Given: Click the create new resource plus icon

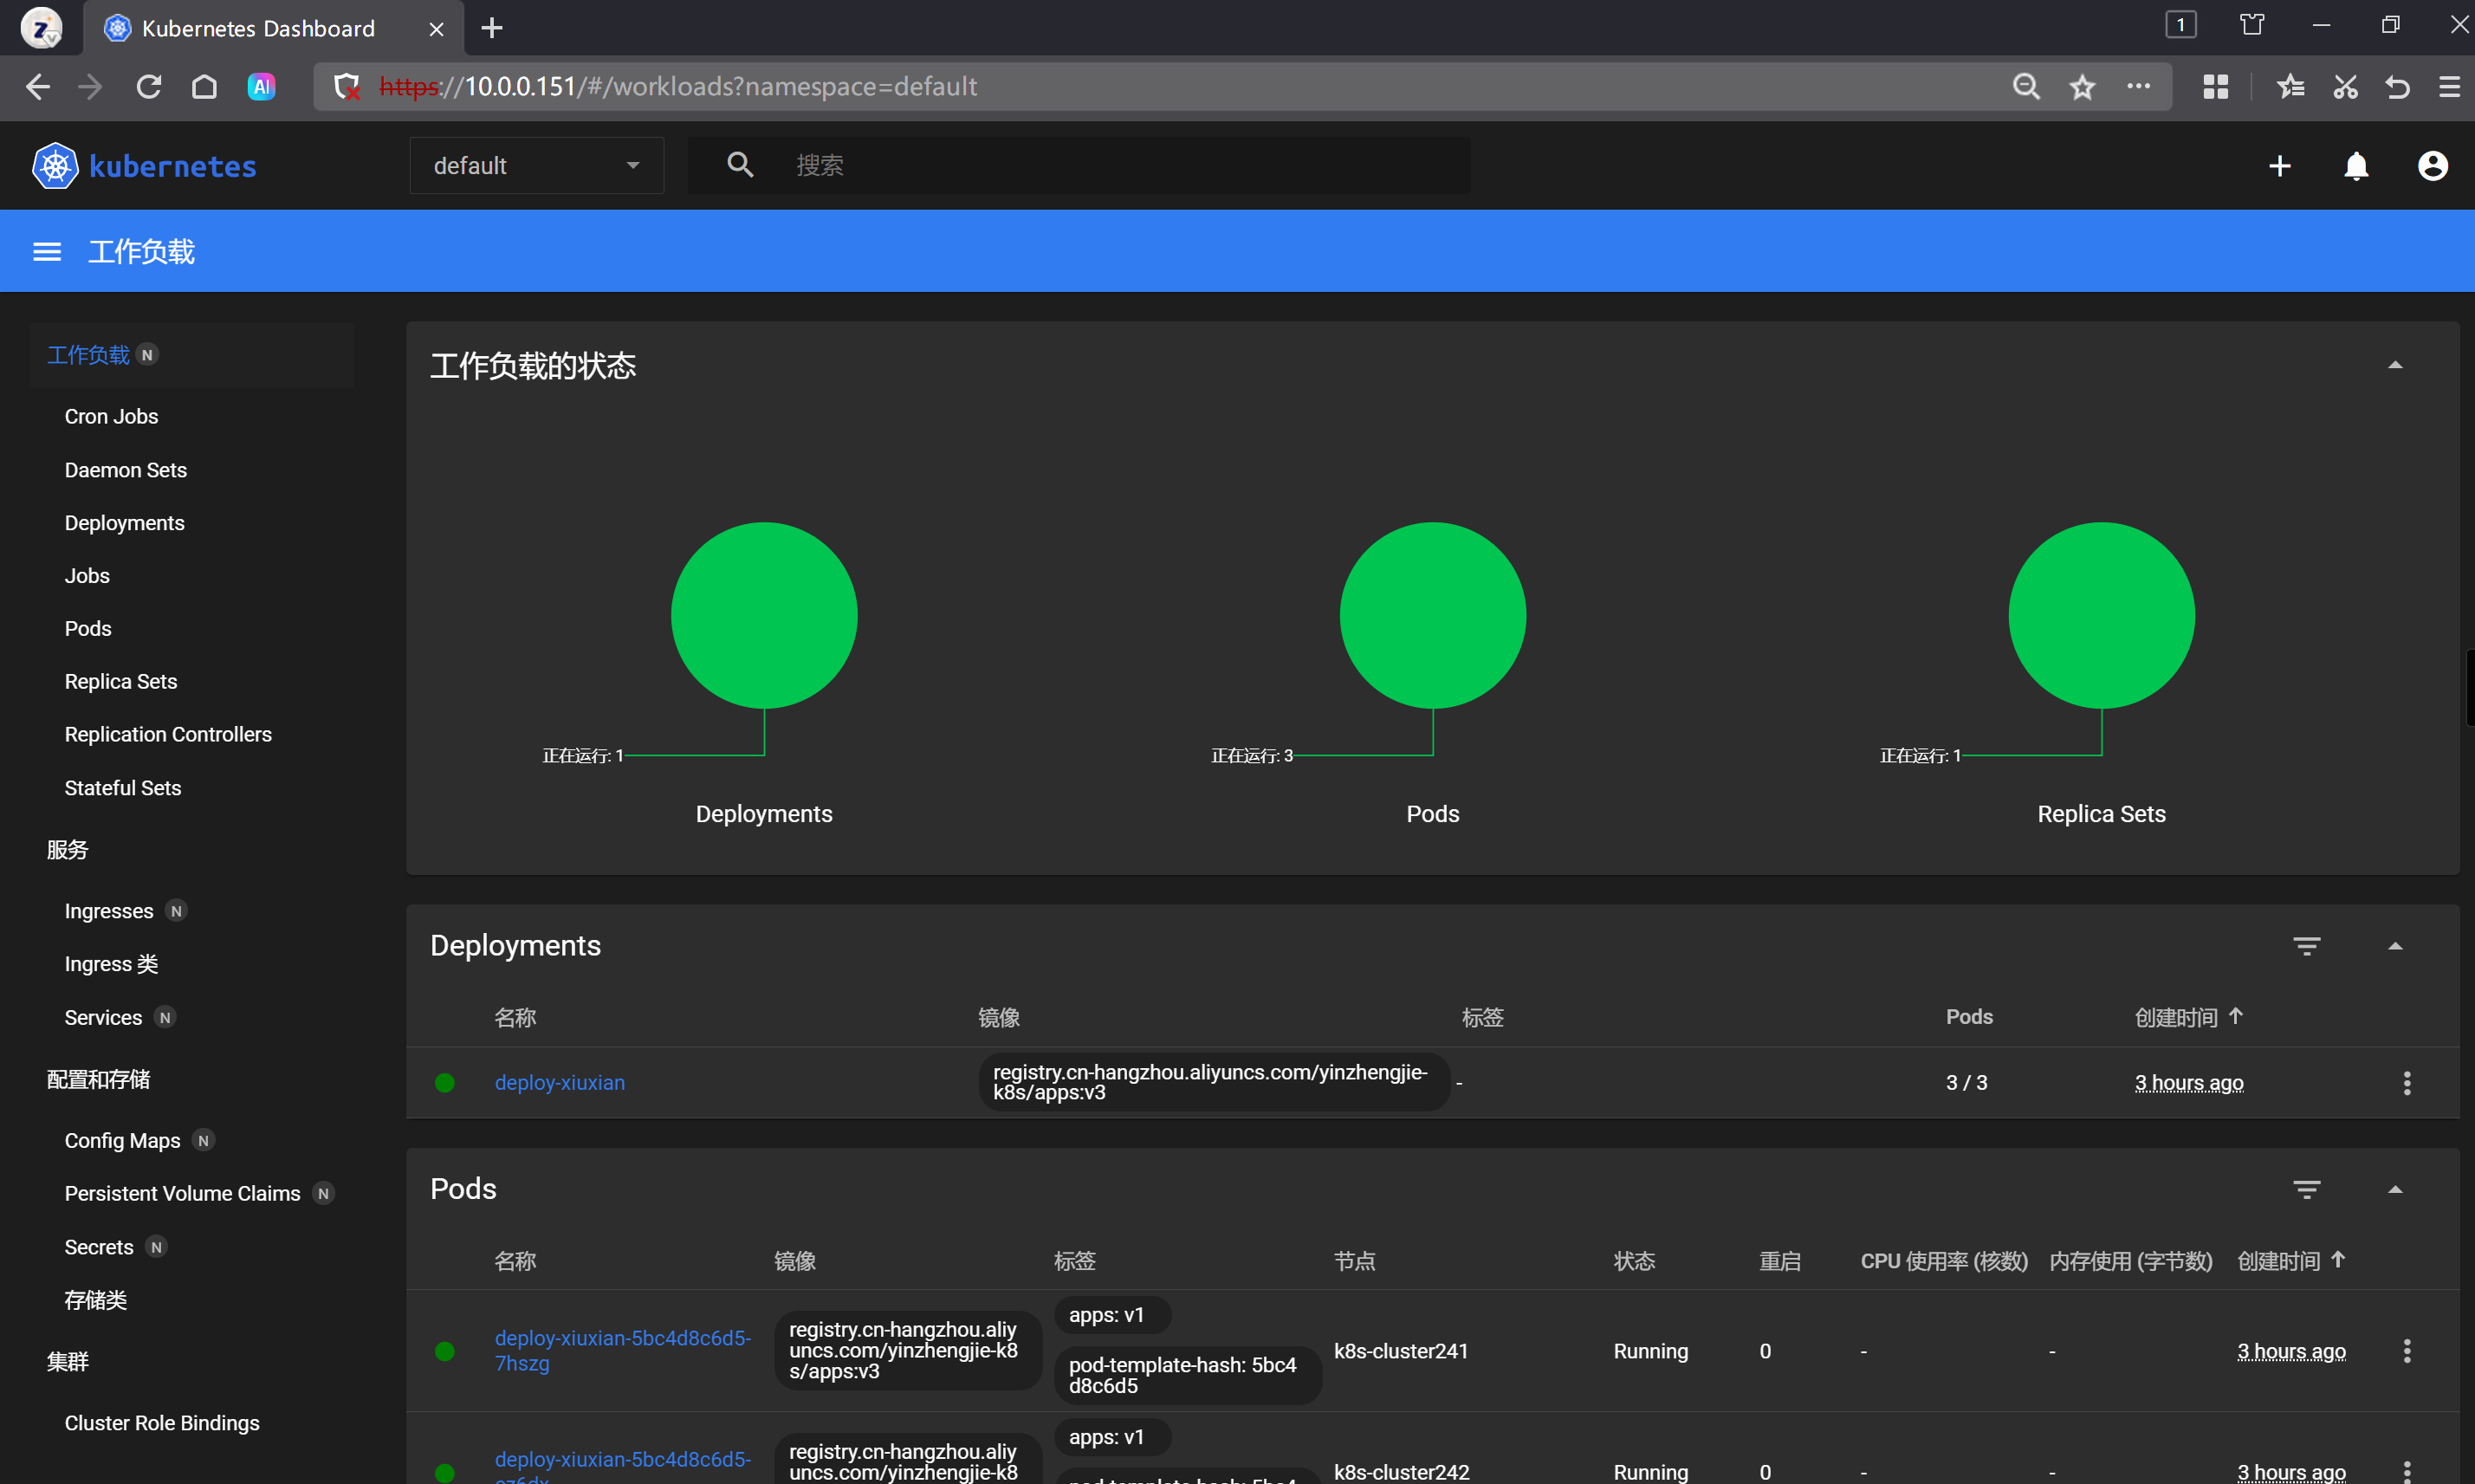Looking at the screenshot, I should (x=2279, y=166).
